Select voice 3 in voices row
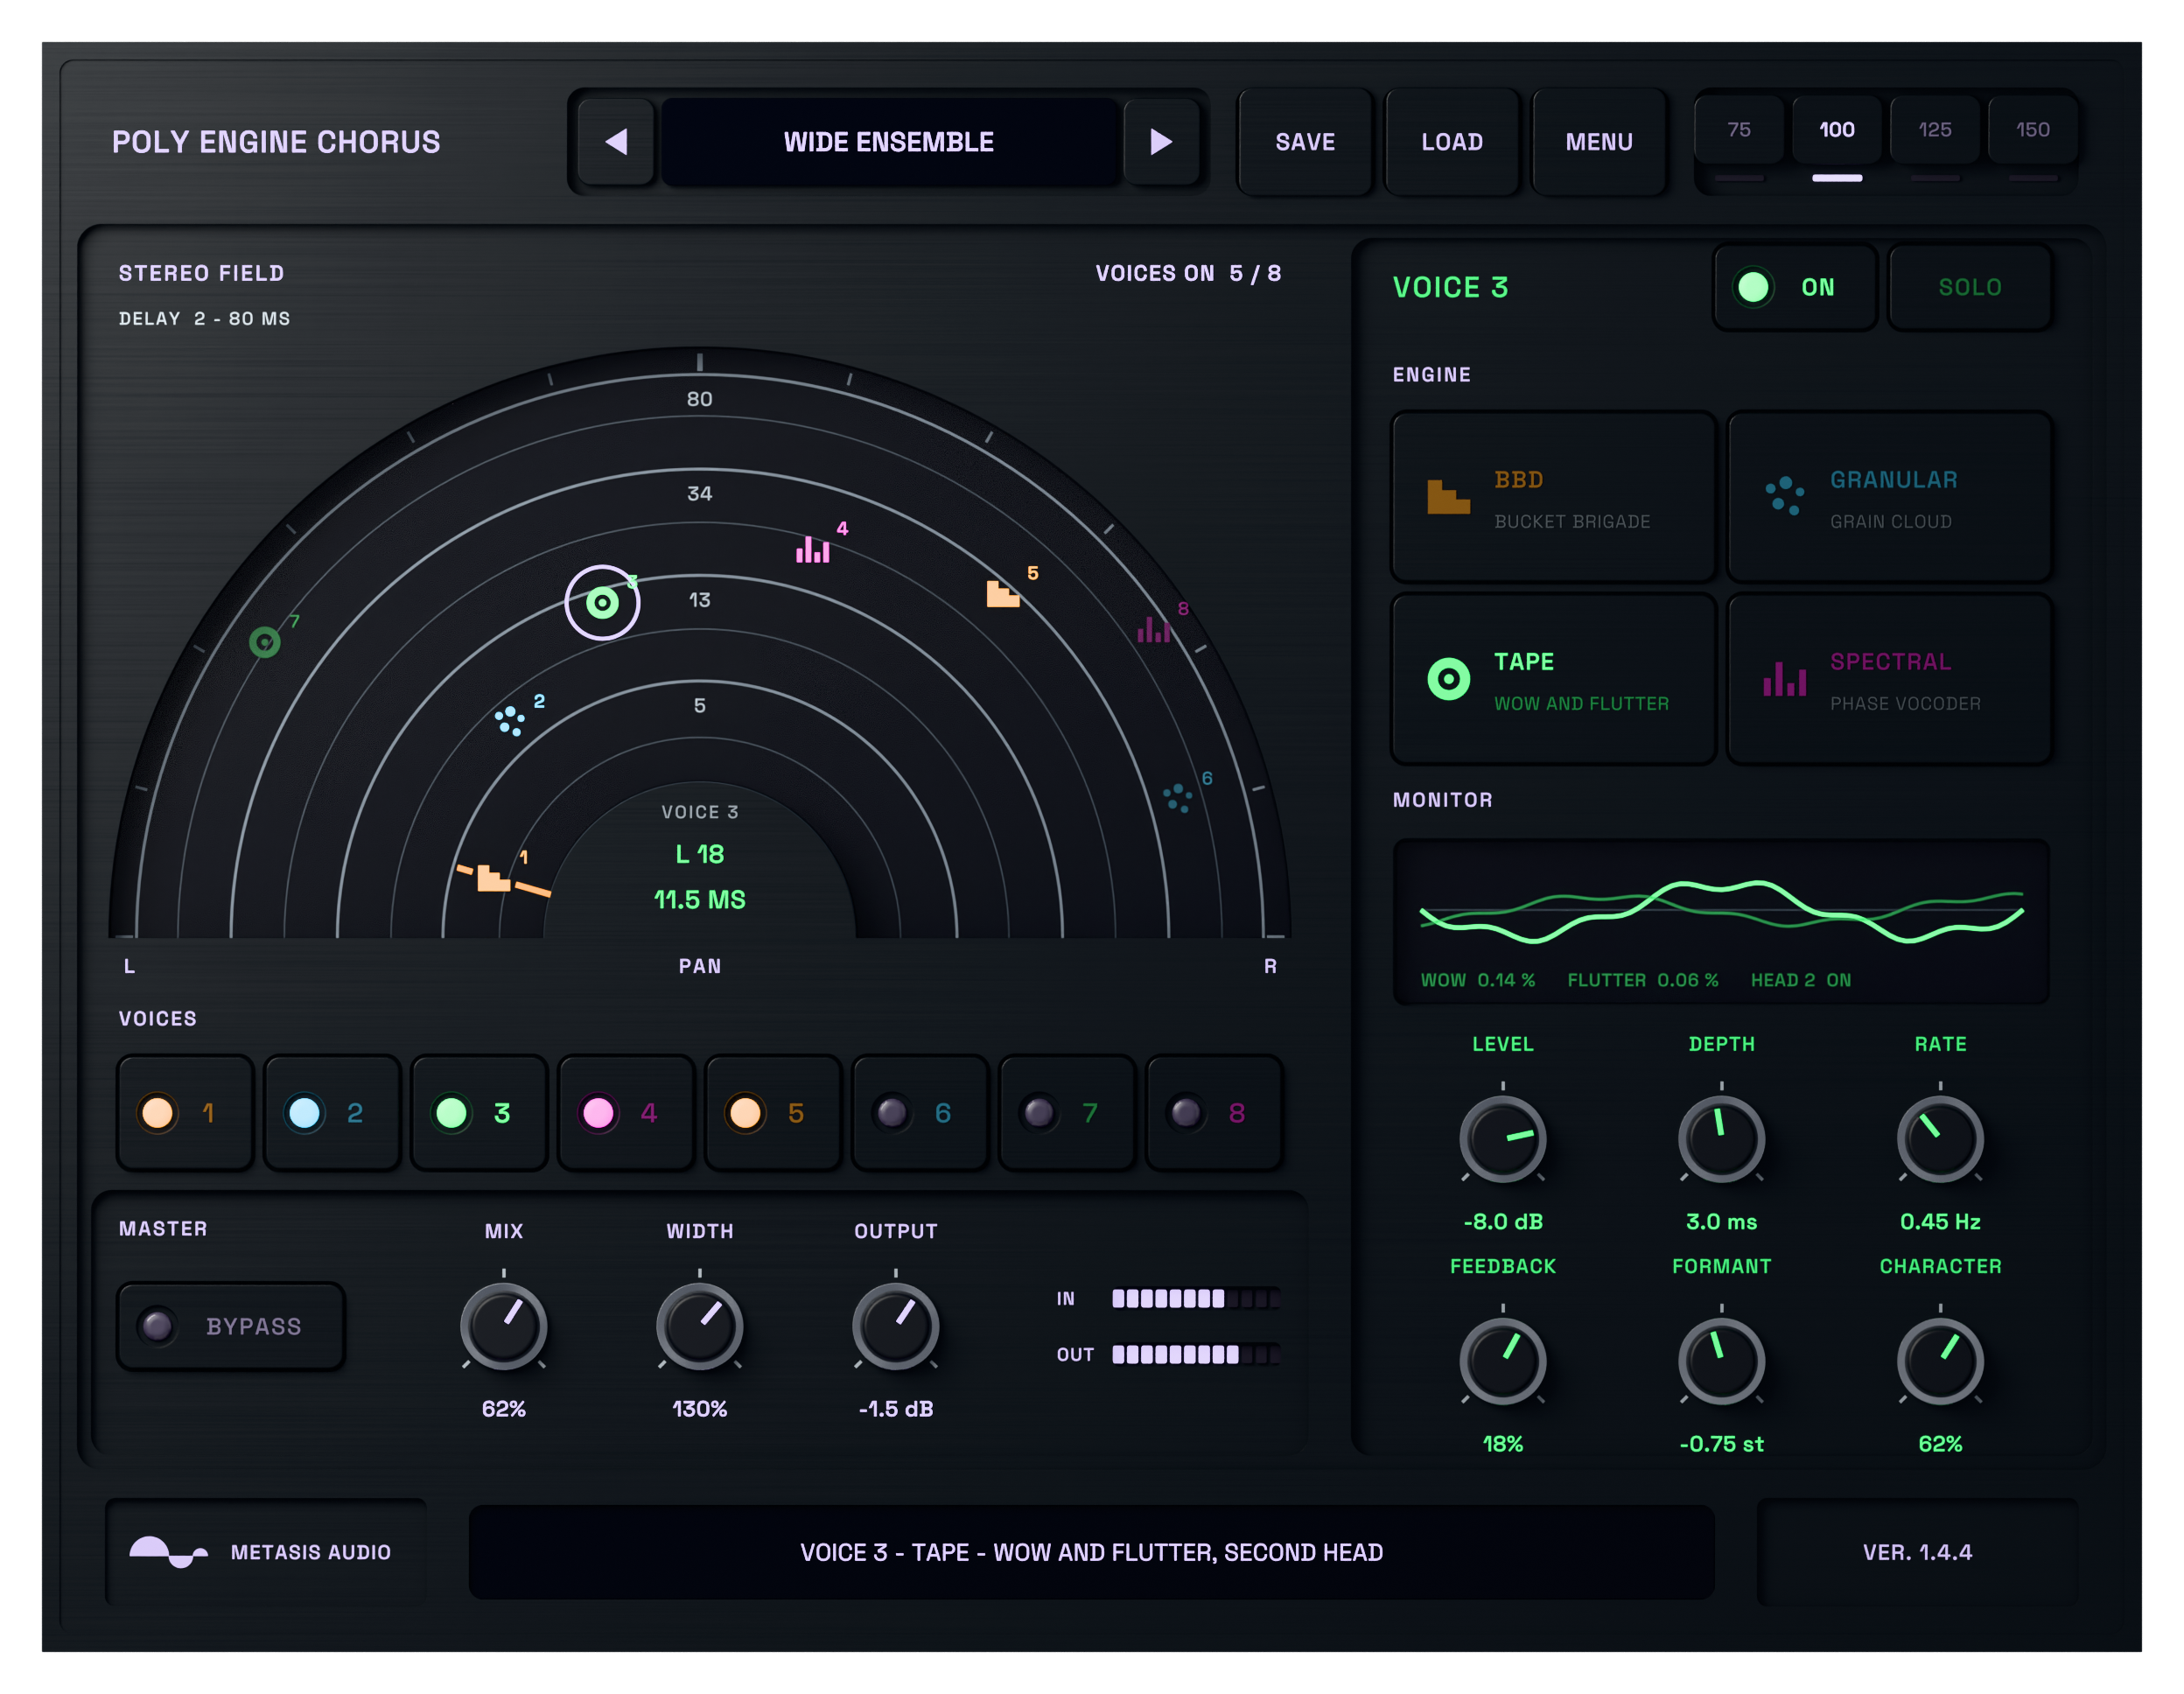The height and width of the screenshot is (1694, 2184). point(479,1112)
